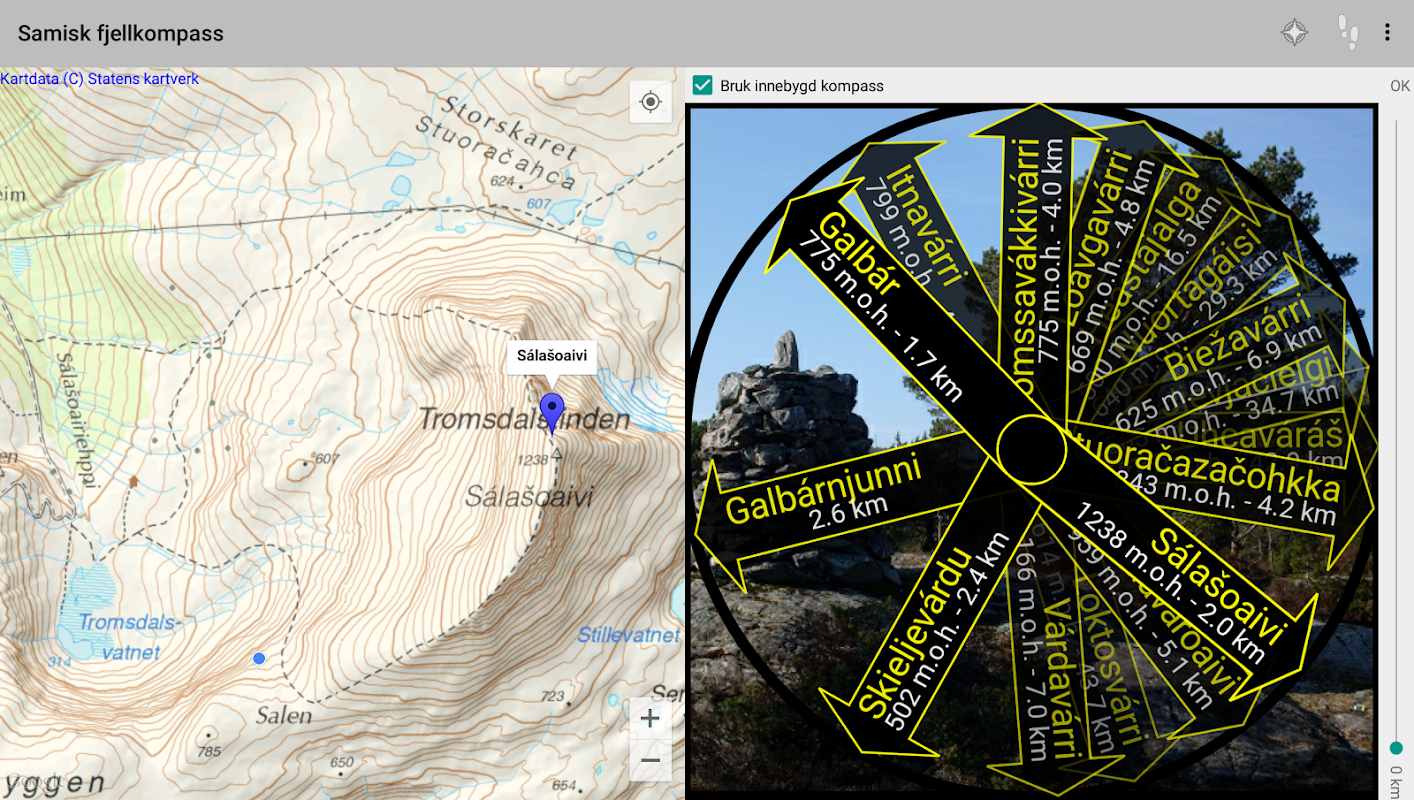Adjust the distance km slider handle
Screen dimensions: 1414x800
click(x=1396, y=748)
